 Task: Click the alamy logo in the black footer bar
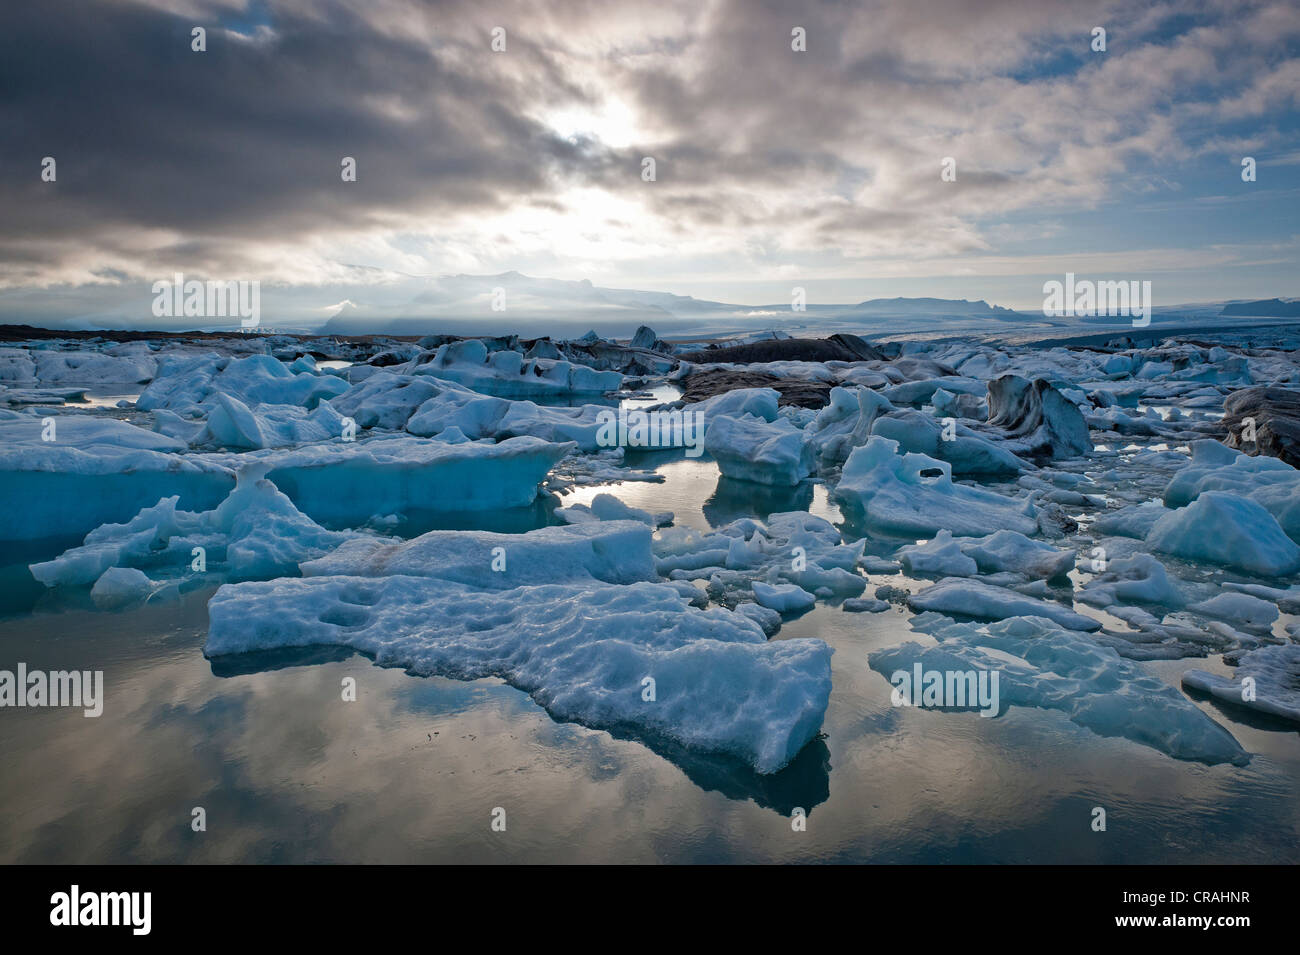click(x=100, y=910)
